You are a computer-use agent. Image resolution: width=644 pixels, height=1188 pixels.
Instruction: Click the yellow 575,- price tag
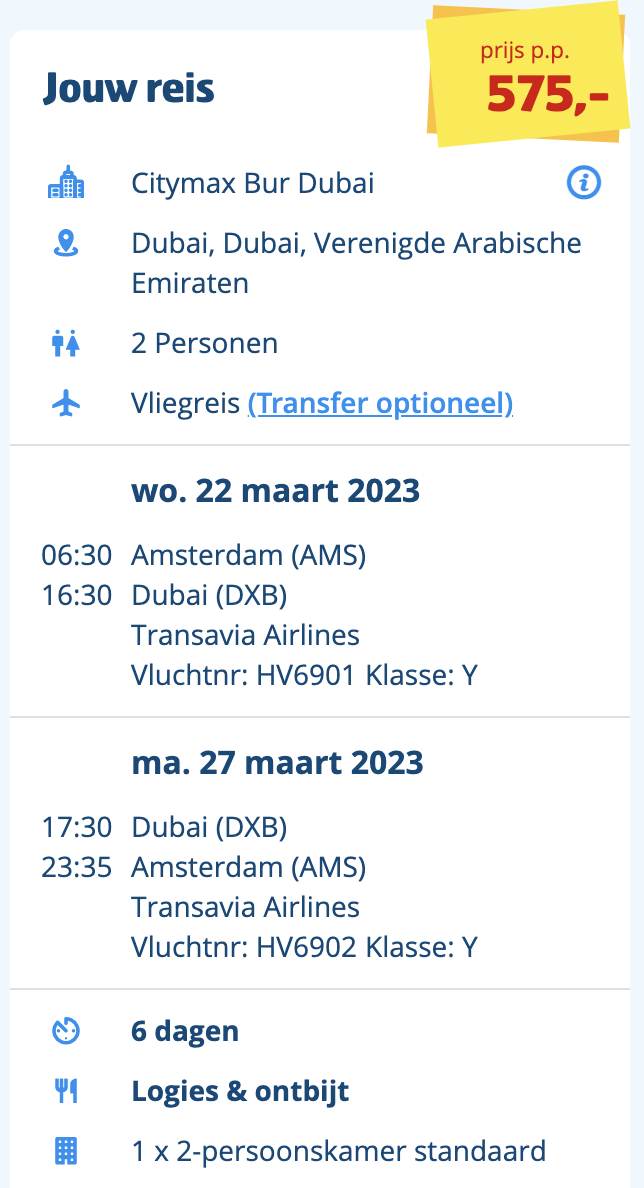tap(530, 75)
